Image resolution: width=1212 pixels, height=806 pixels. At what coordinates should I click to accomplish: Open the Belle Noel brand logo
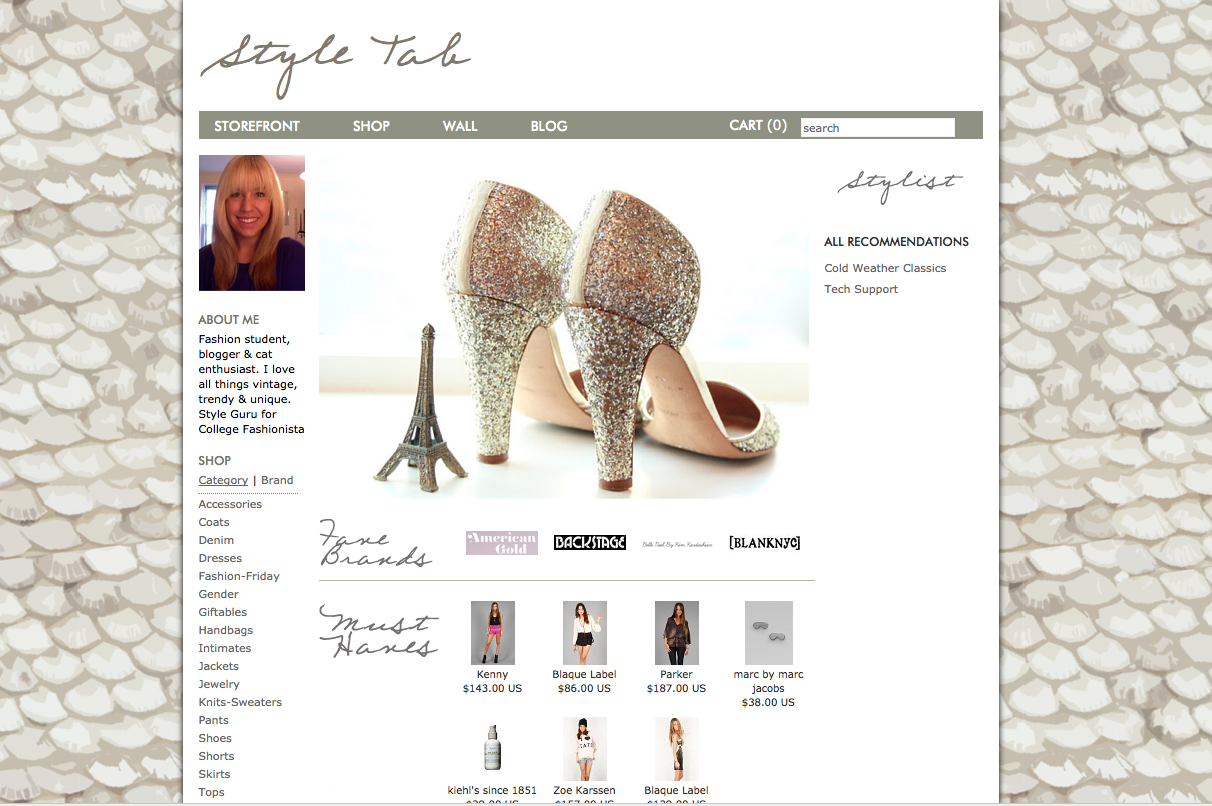click(677, 544)
